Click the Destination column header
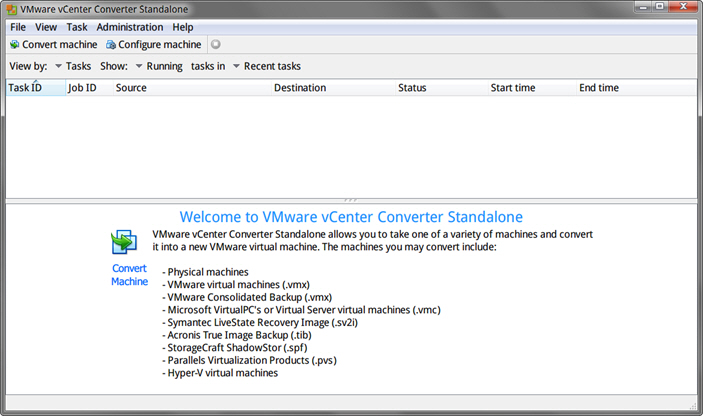703x416 pixels. (300, 88)
